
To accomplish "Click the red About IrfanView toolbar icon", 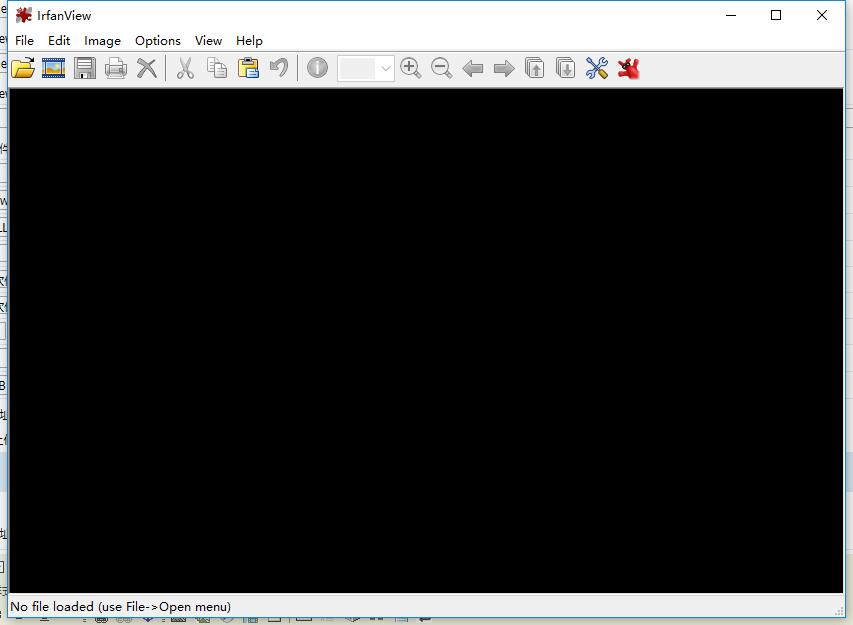I will (x=627, y=68).
